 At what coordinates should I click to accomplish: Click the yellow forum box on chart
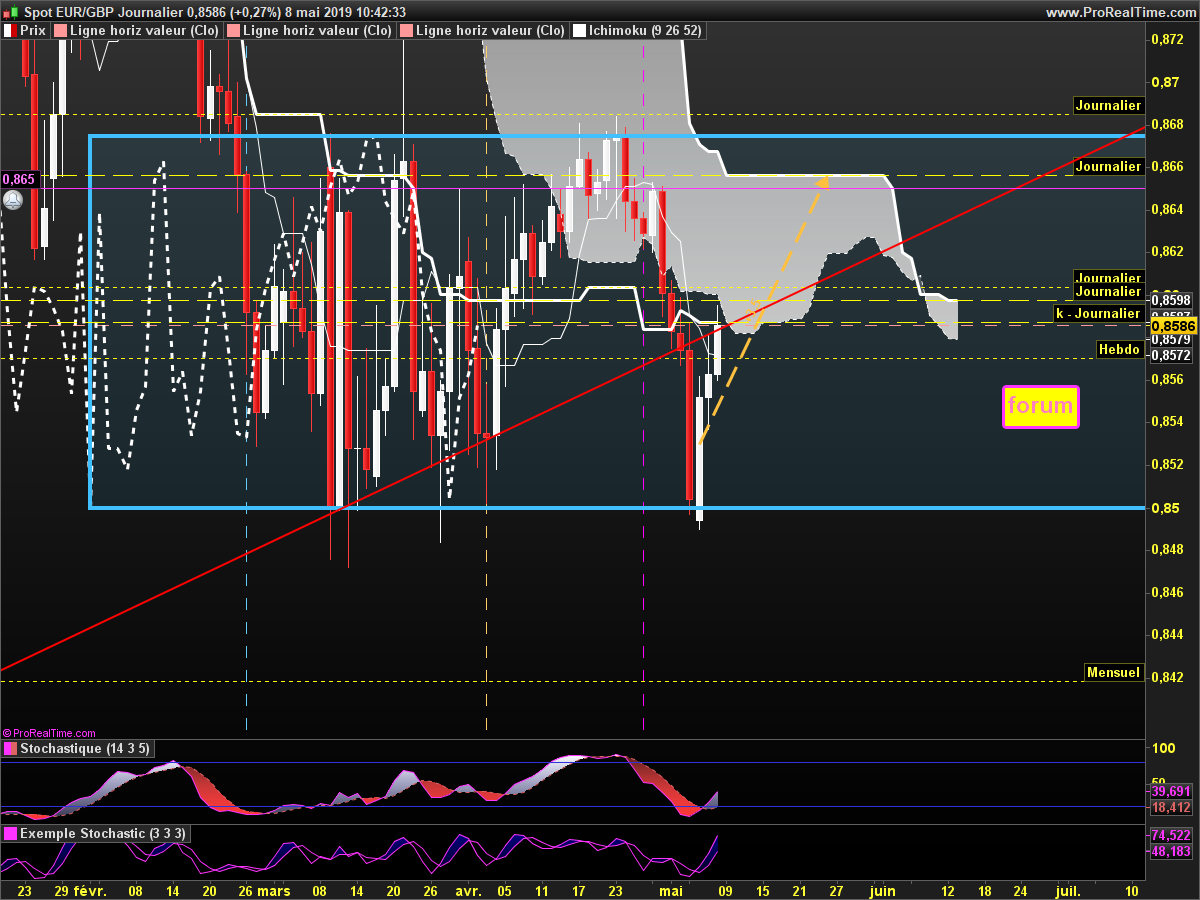[1040, 407]
